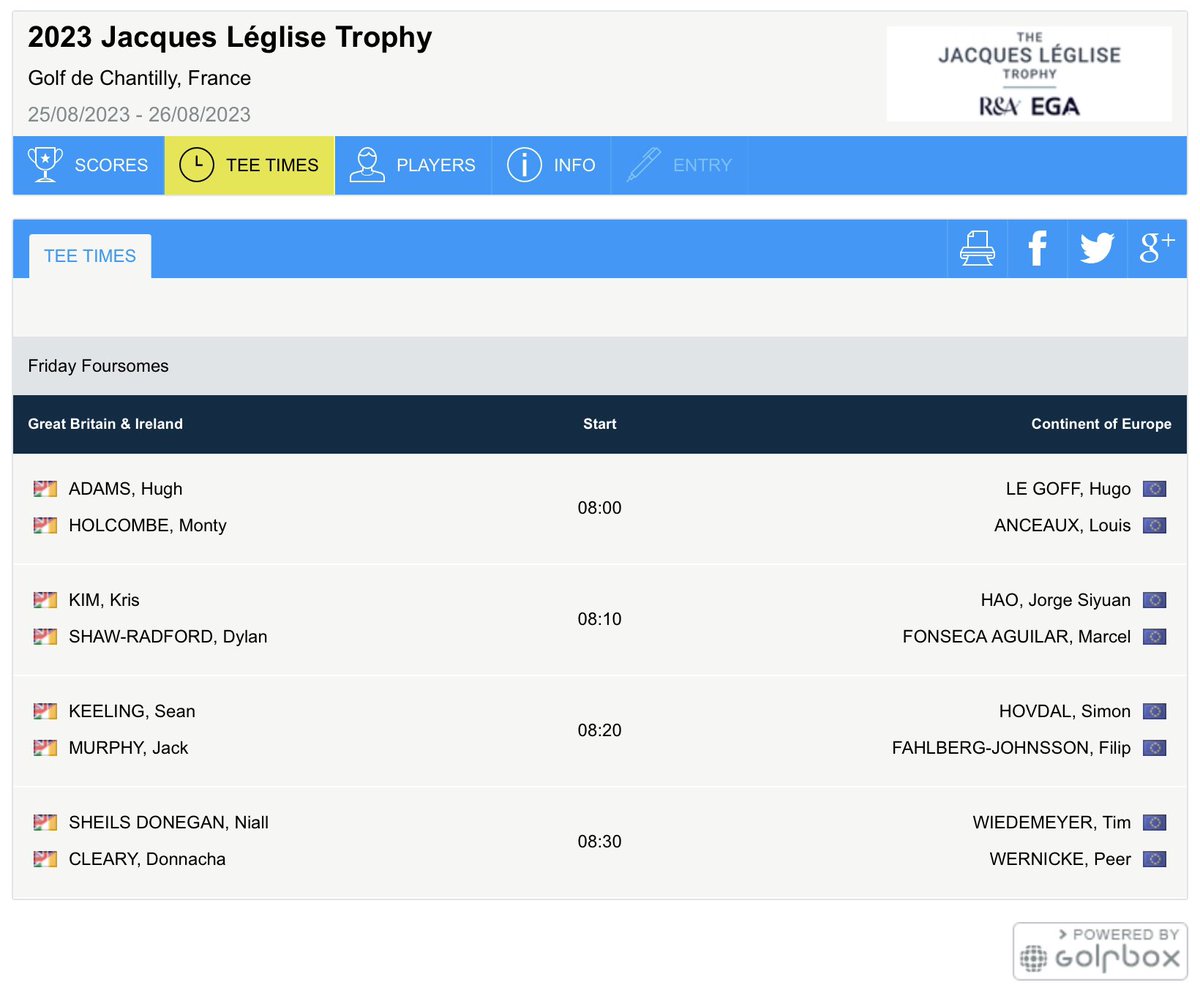The image size is (1200, 985).
Task: Select player name HAO, Jorge Siyuan
Action: 1056,600
